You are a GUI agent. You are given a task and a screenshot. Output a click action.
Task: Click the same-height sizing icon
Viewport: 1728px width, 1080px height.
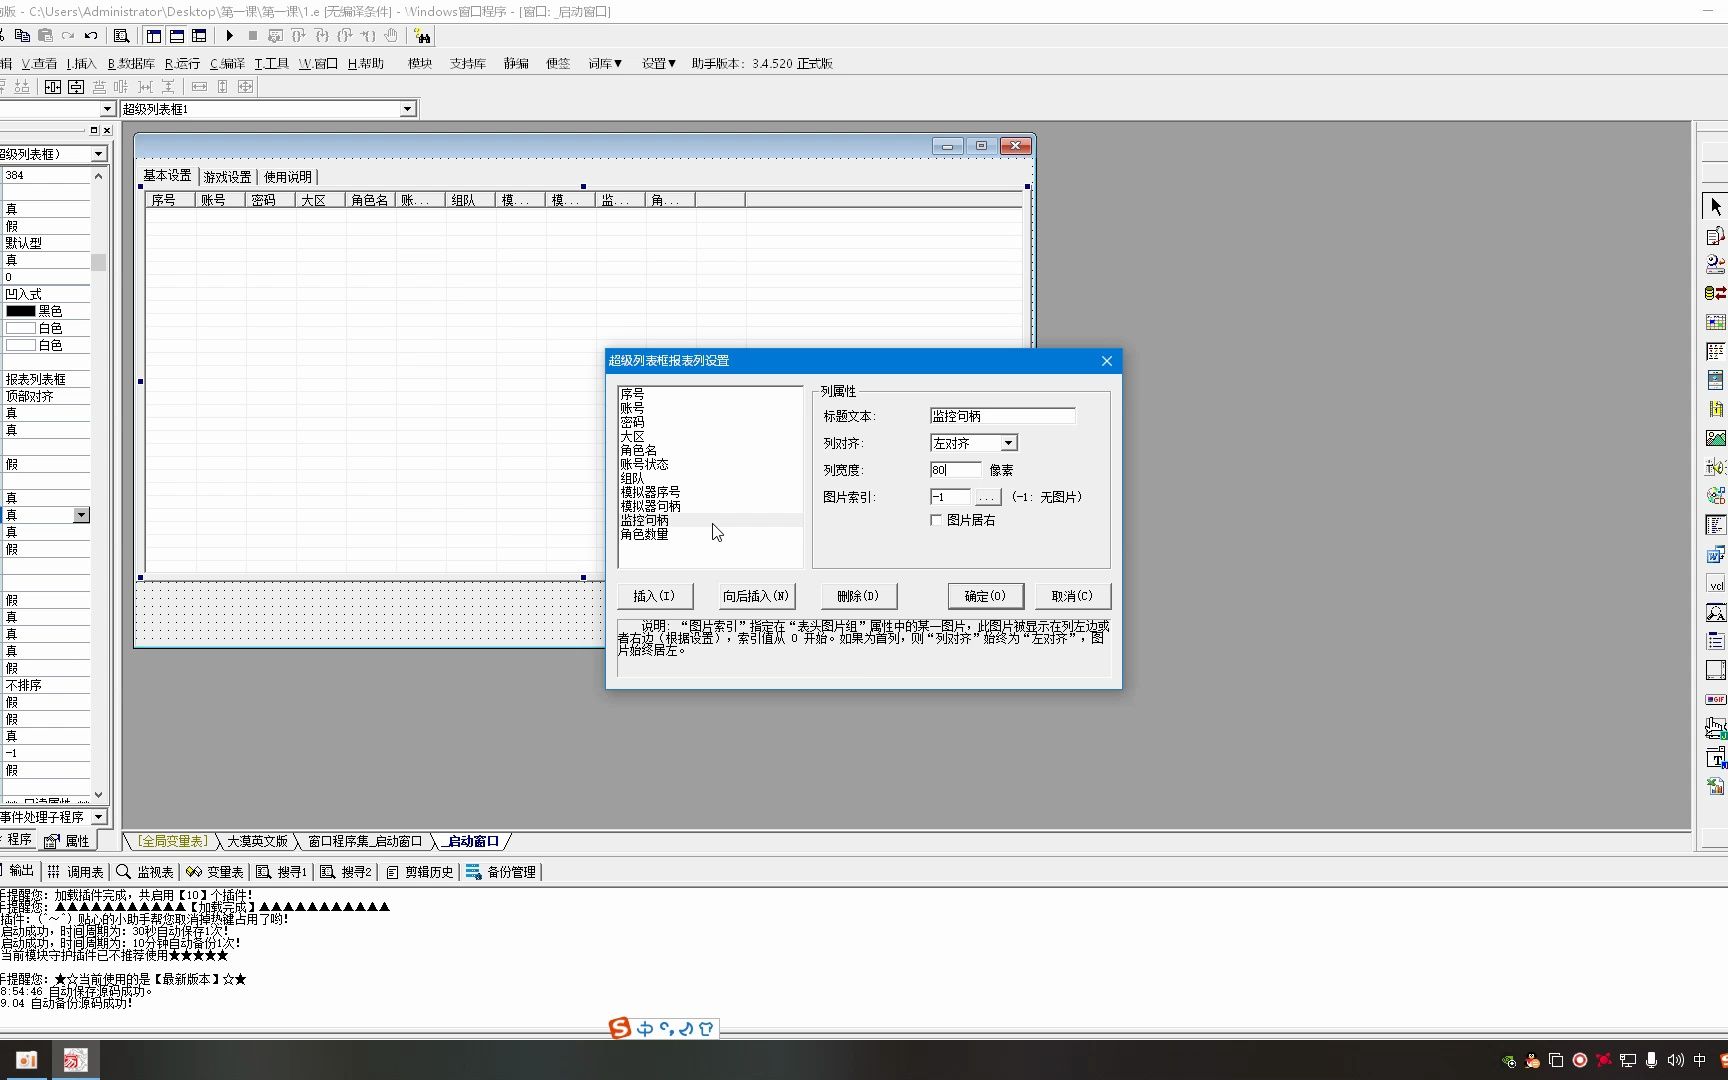tap(222, 87)
